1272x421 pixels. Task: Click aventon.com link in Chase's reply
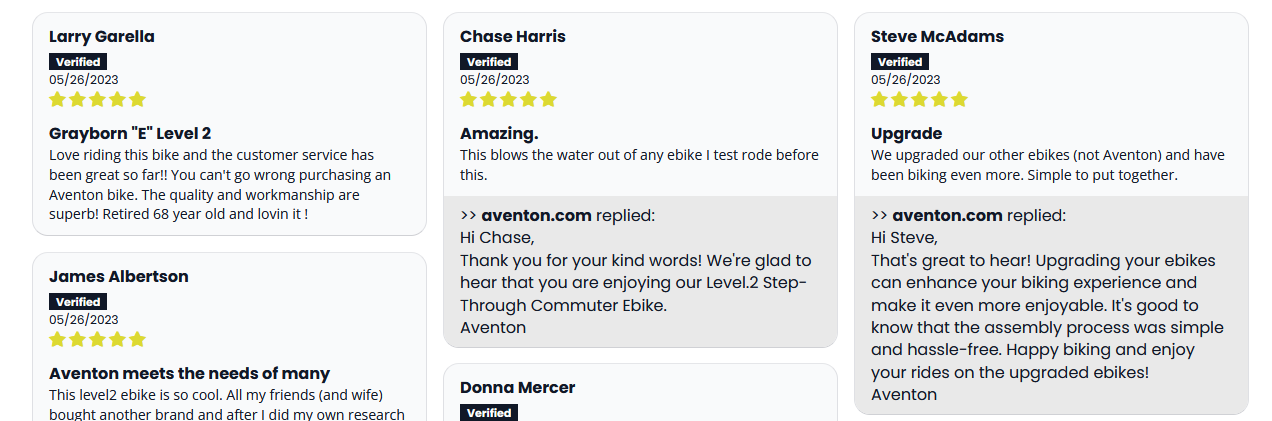(x=536, y=215)
